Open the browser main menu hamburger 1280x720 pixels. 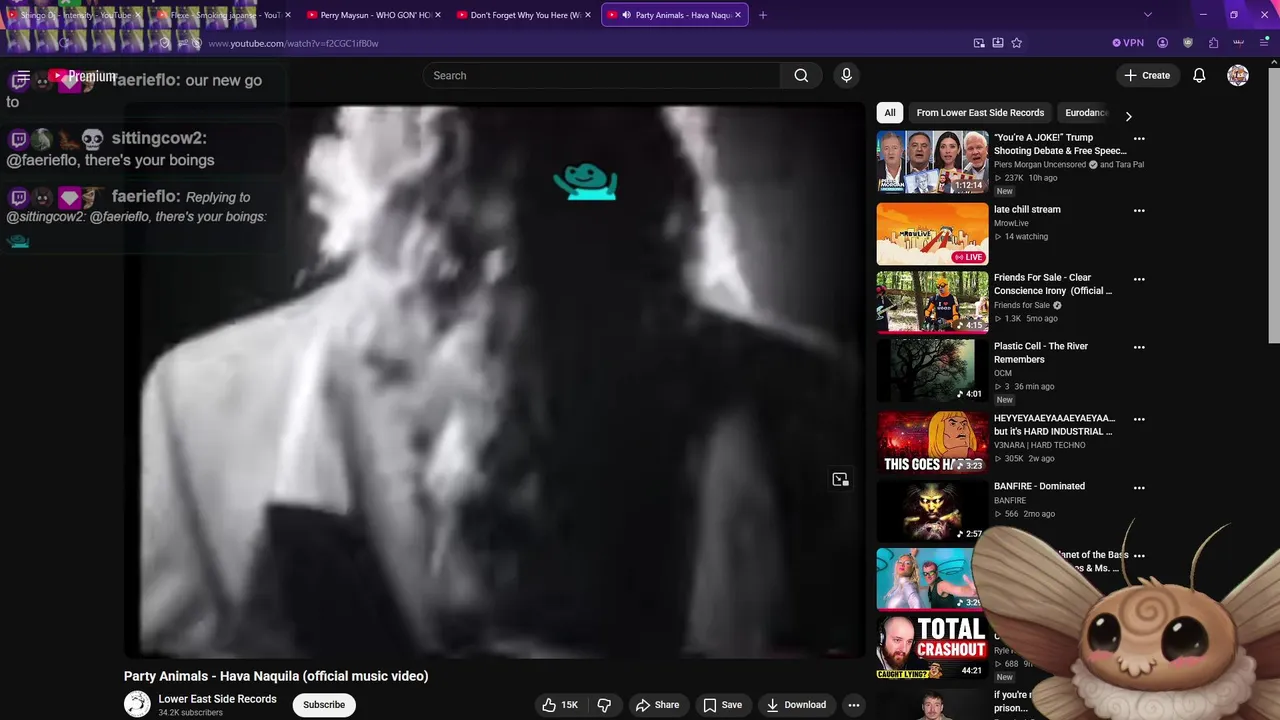pyautogui.click(x=1264, y=43)
